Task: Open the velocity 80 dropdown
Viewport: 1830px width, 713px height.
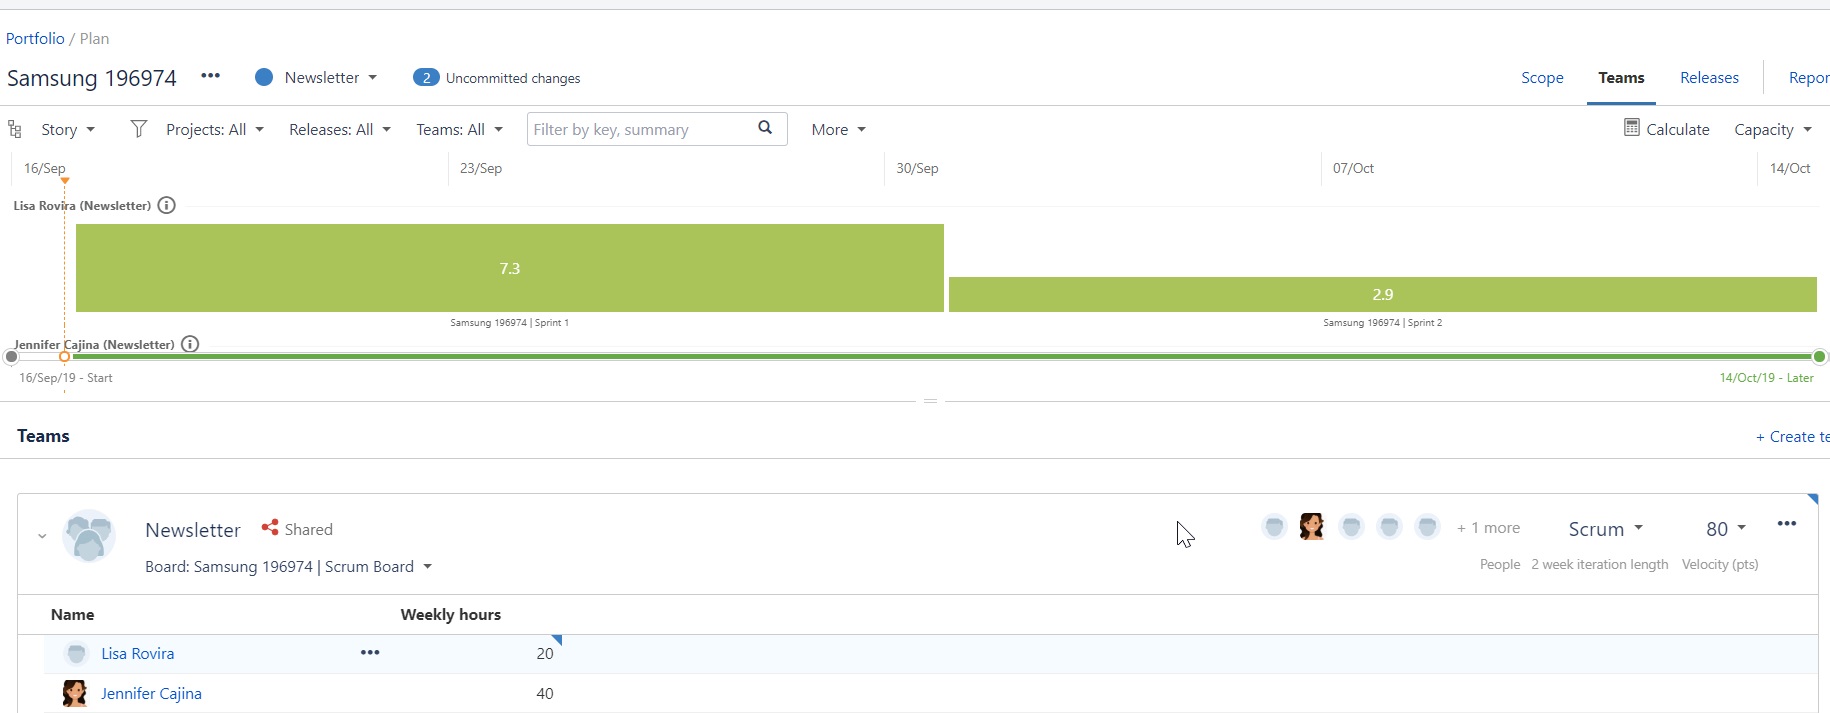Action: (x=1726, y=529)
